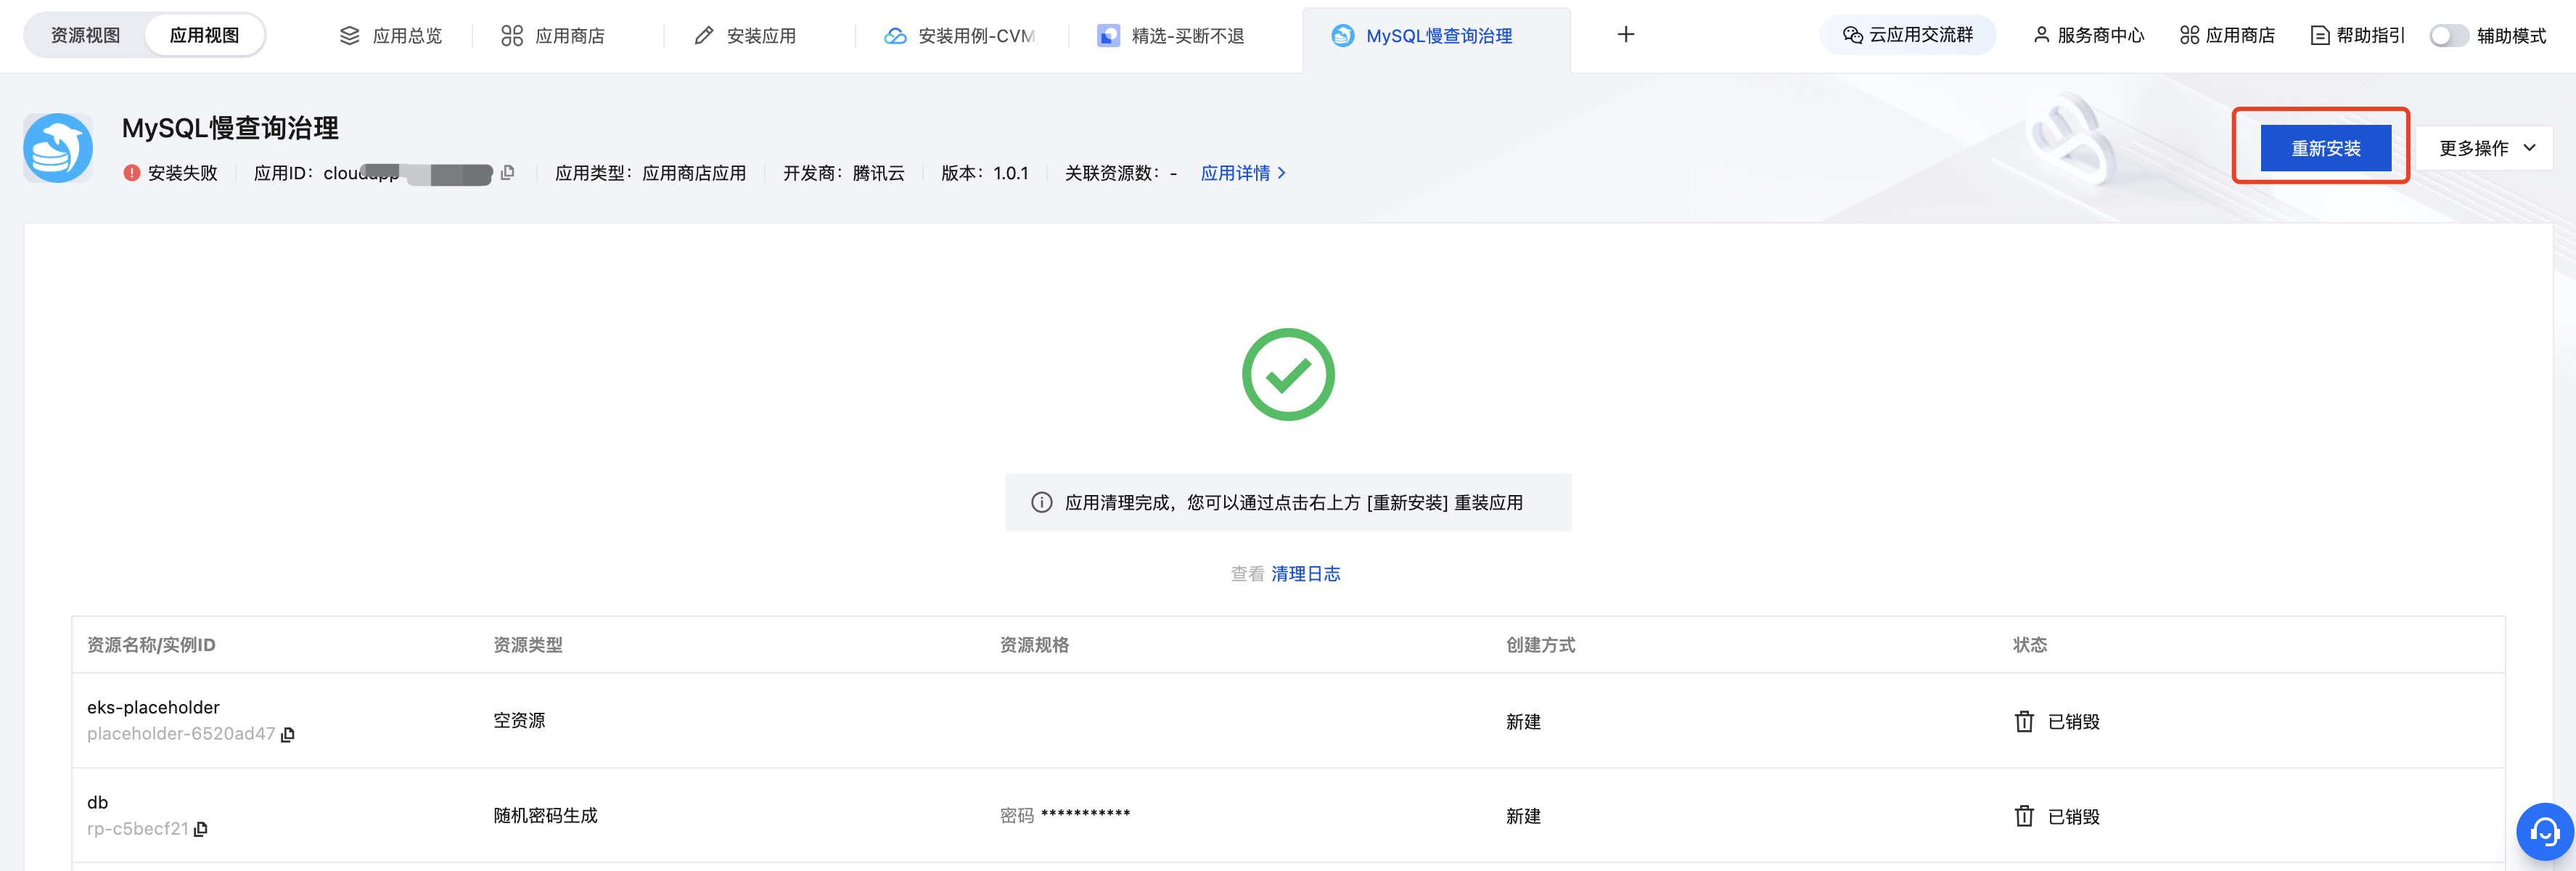Viewport: 2576px width, 871px height.
Task: Copy placeholder-6520ad47 instance ID
Action: click(288, 735)
